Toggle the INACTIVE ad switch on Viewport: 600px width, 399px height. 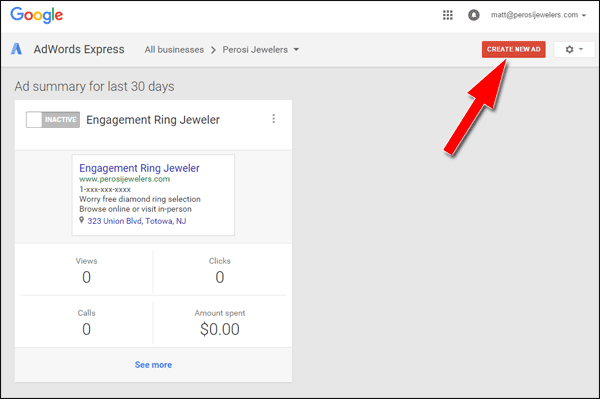click(53, 120)
